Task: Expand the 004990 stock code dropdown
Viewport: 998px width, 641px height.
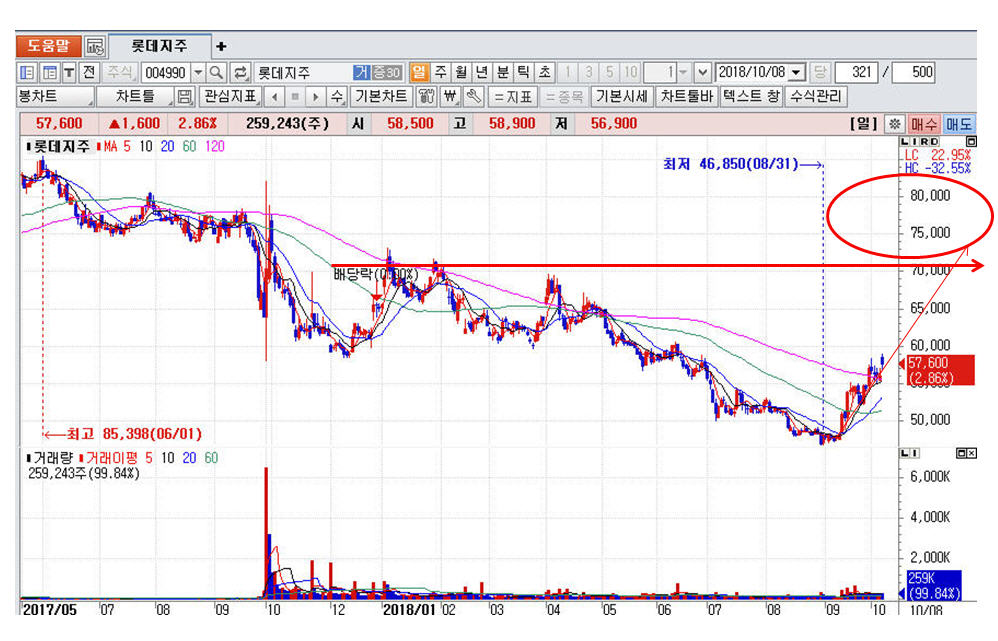Action: (197, 73)
